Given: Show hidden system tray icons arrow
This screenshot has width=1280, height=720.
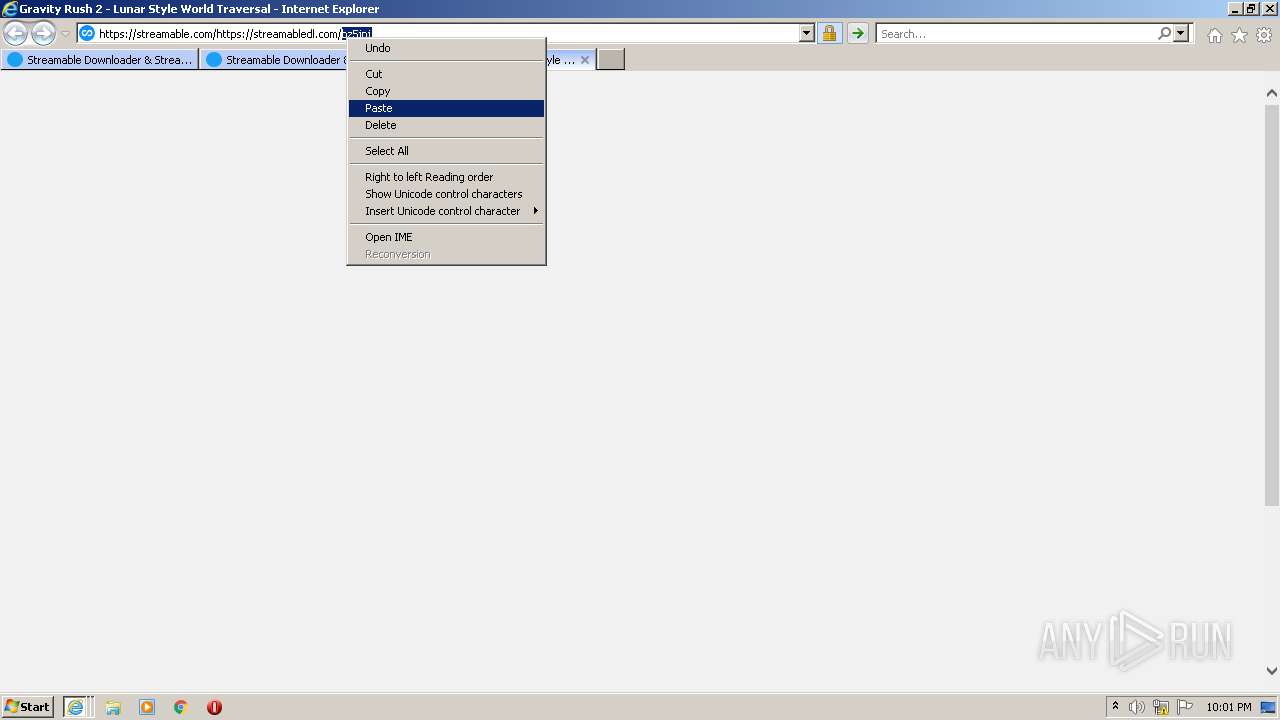Looking at the screenshot, I should click(1115, 707).
